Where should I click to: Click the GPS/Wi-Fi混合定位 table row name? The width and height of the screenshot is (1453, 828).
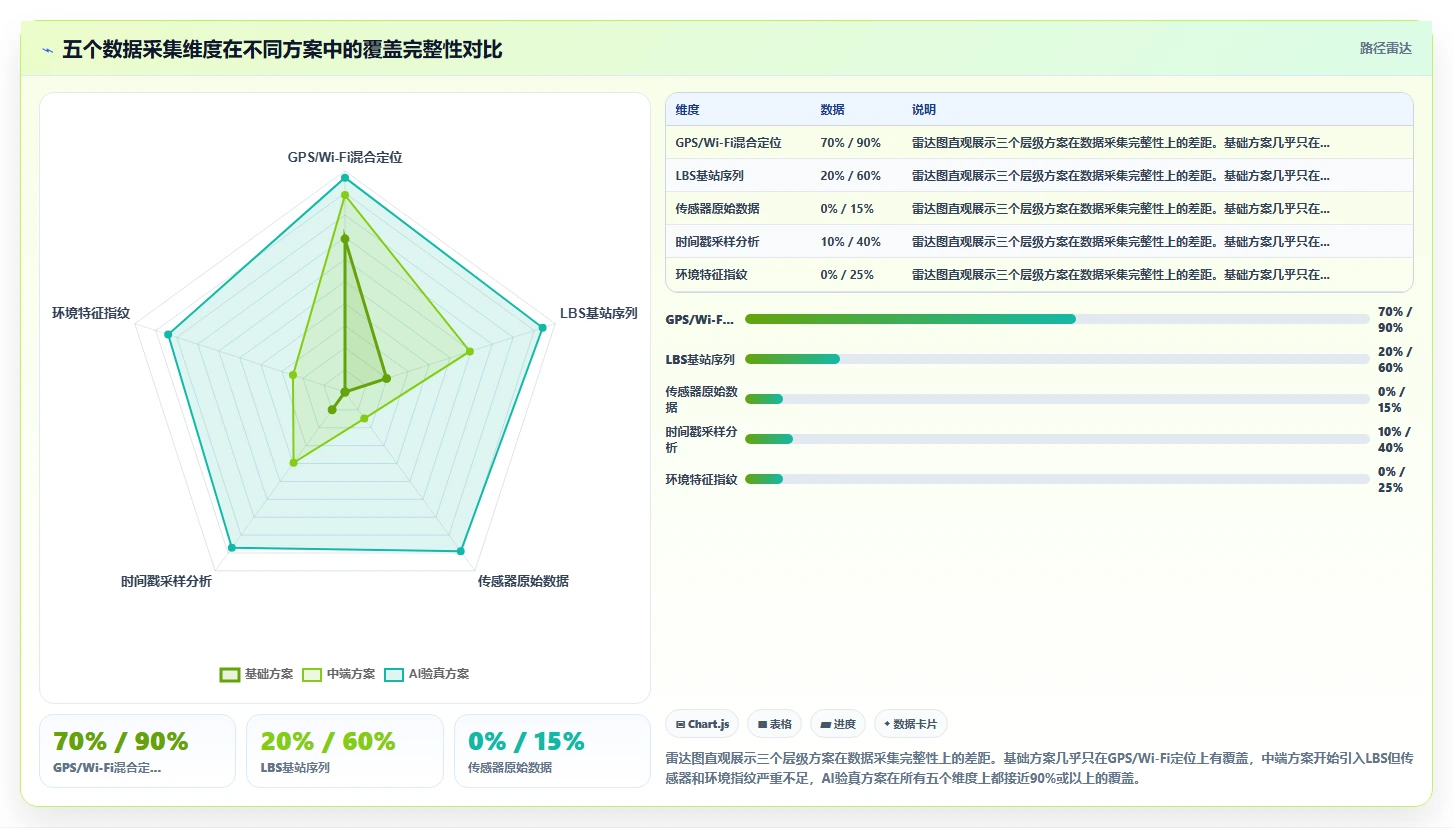click(x=728, y=143)
